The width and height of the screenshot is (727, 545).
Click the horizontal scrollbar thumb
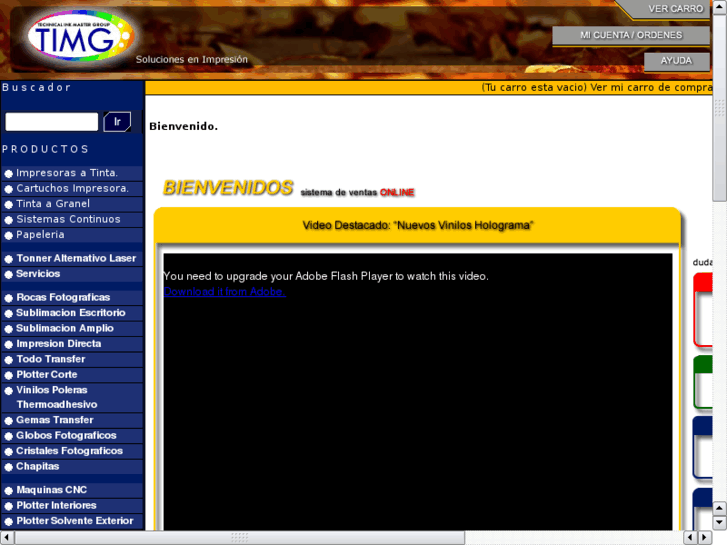pos(240,538)
